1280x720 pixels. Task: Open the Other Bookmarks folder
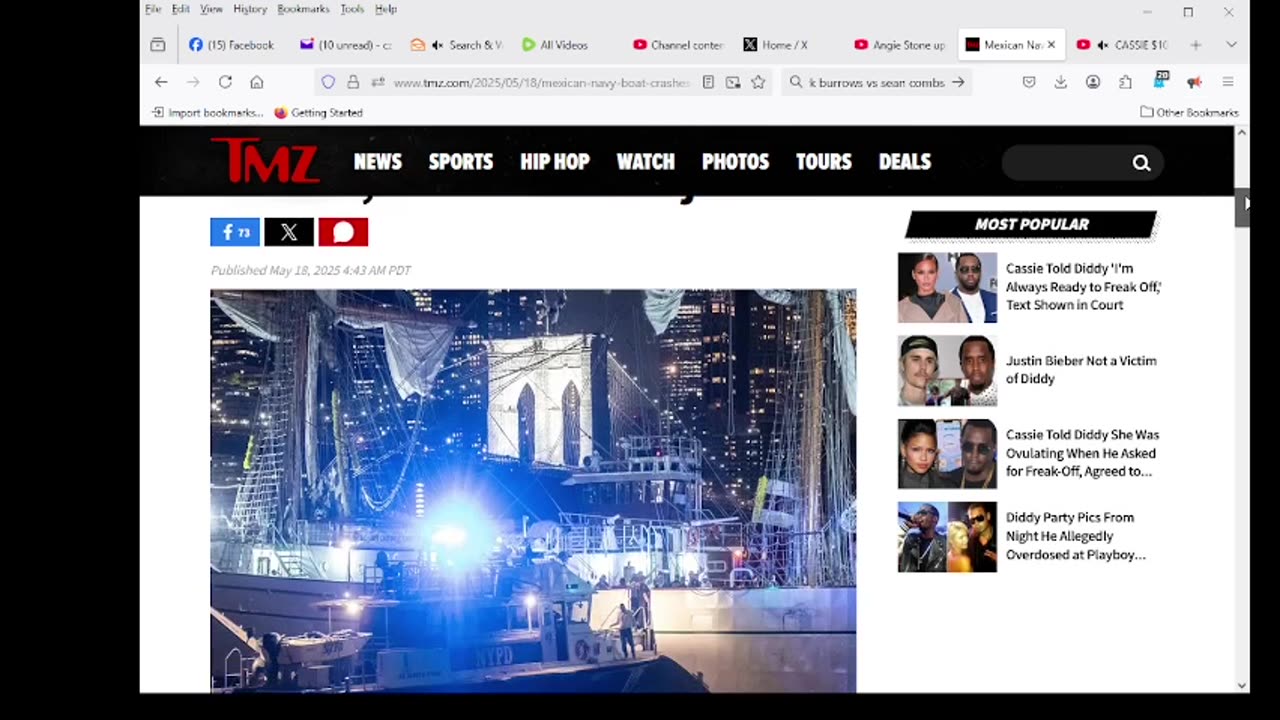(x=1189, y=112)
